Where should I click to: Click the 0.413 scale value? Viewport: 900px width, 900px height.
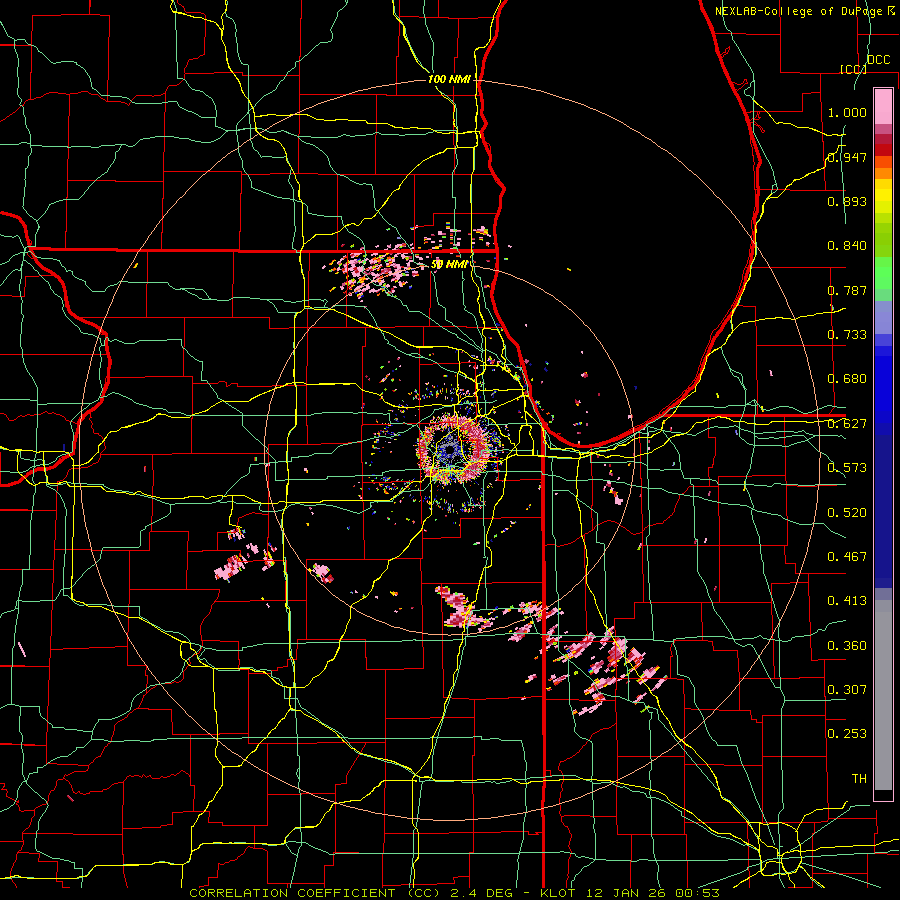tap(847, 601)
